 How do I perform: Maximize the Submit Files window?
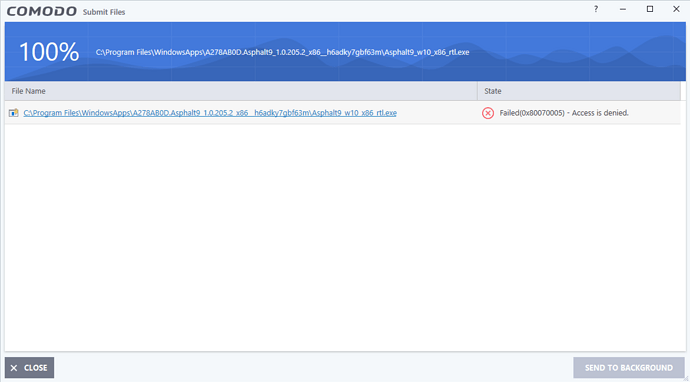pos(650,9)
